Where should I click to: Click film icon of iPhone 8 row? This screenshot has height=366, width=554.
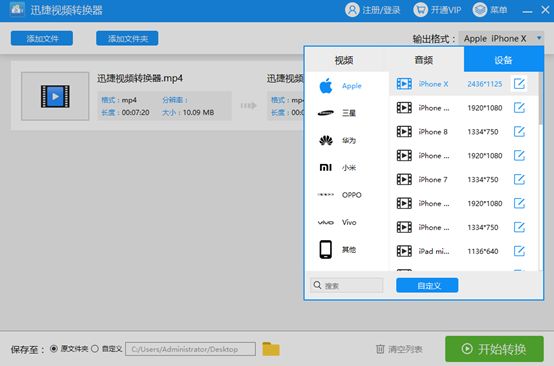pyautogui.click(x=404, y=132)
